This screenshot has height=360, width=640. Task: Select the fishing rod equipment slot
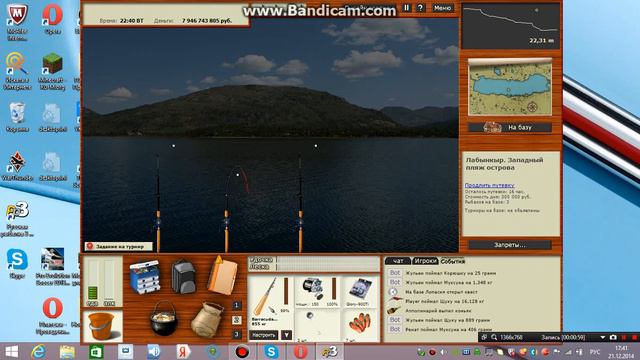coord(270,301)
